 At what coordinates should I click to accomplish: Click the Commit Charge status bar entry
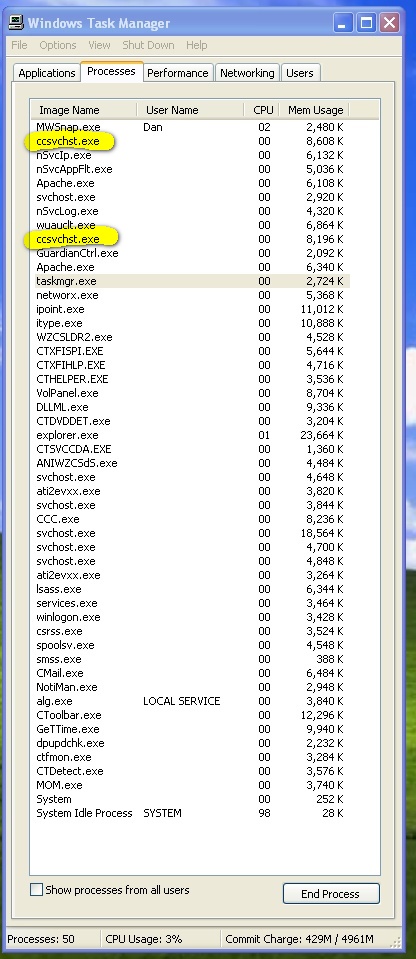299,939
